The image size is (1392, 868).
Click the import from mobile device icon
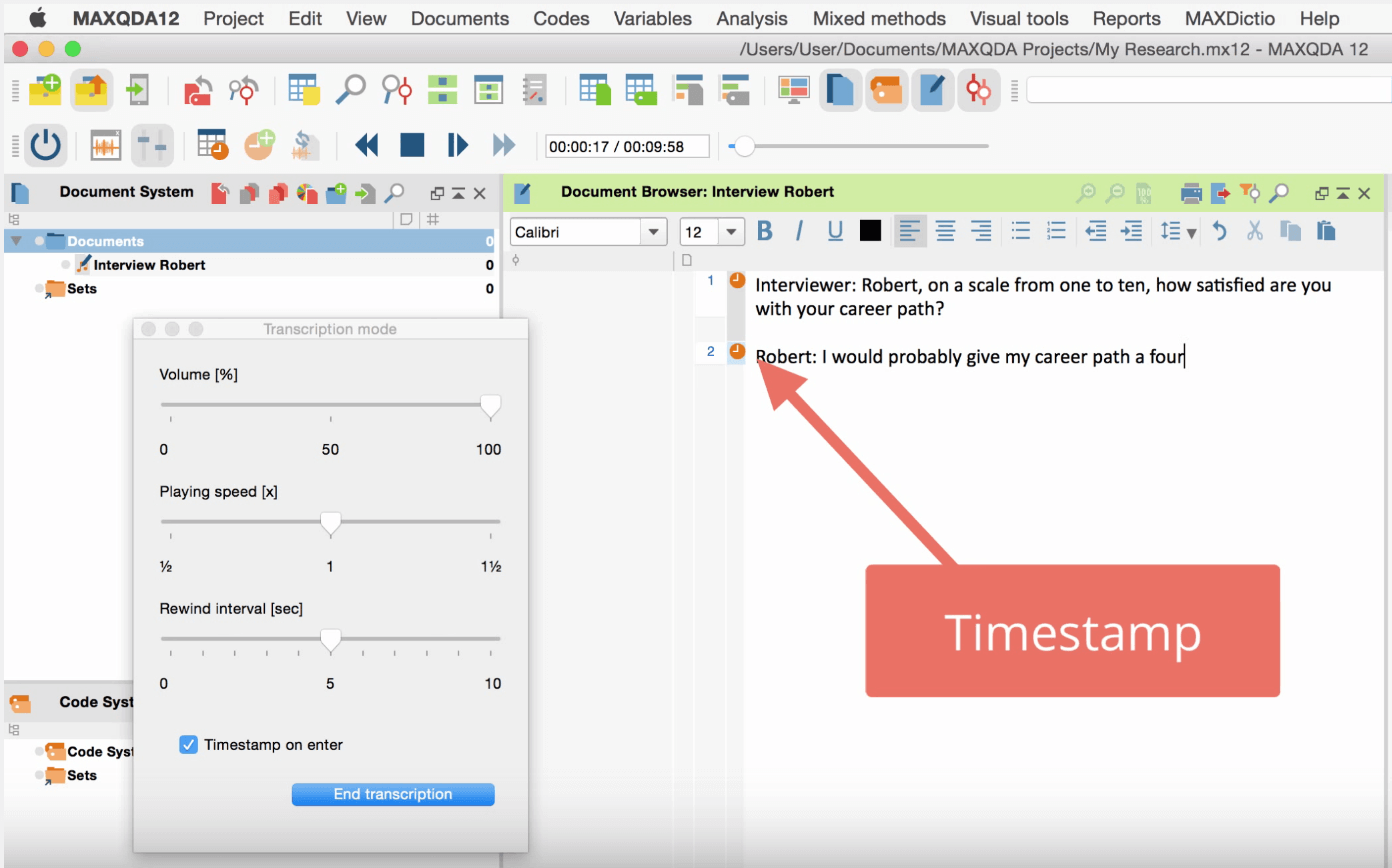[137, 90]
